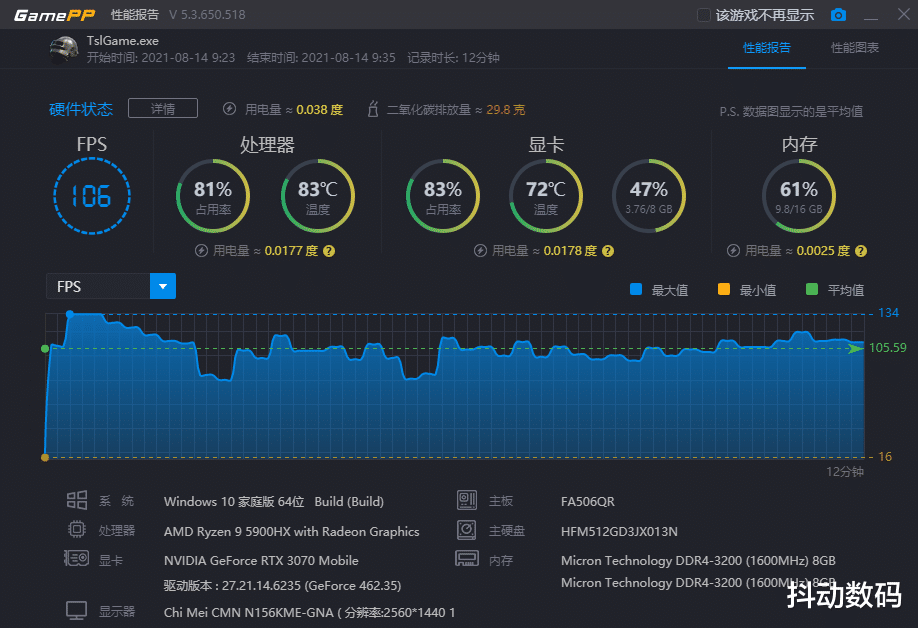Click the GPU power lightning icon
Viewport: 918px width, 628px height.
[480, 251]
